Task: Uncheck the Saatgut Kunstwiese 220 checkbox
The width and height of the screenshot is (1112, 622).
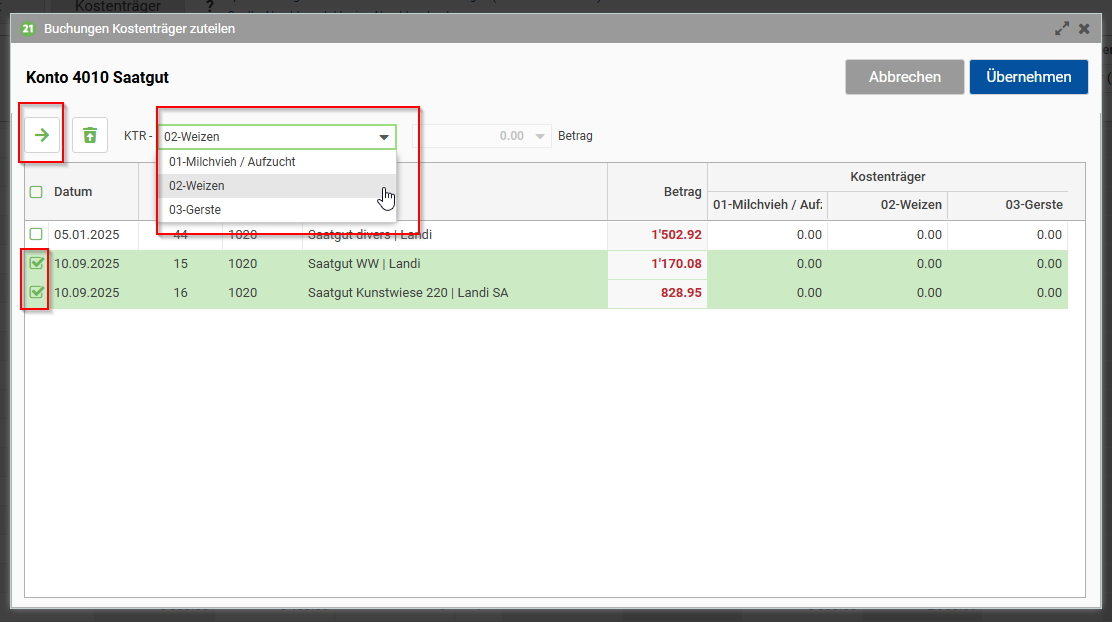Action: click(x=36, y=293)
